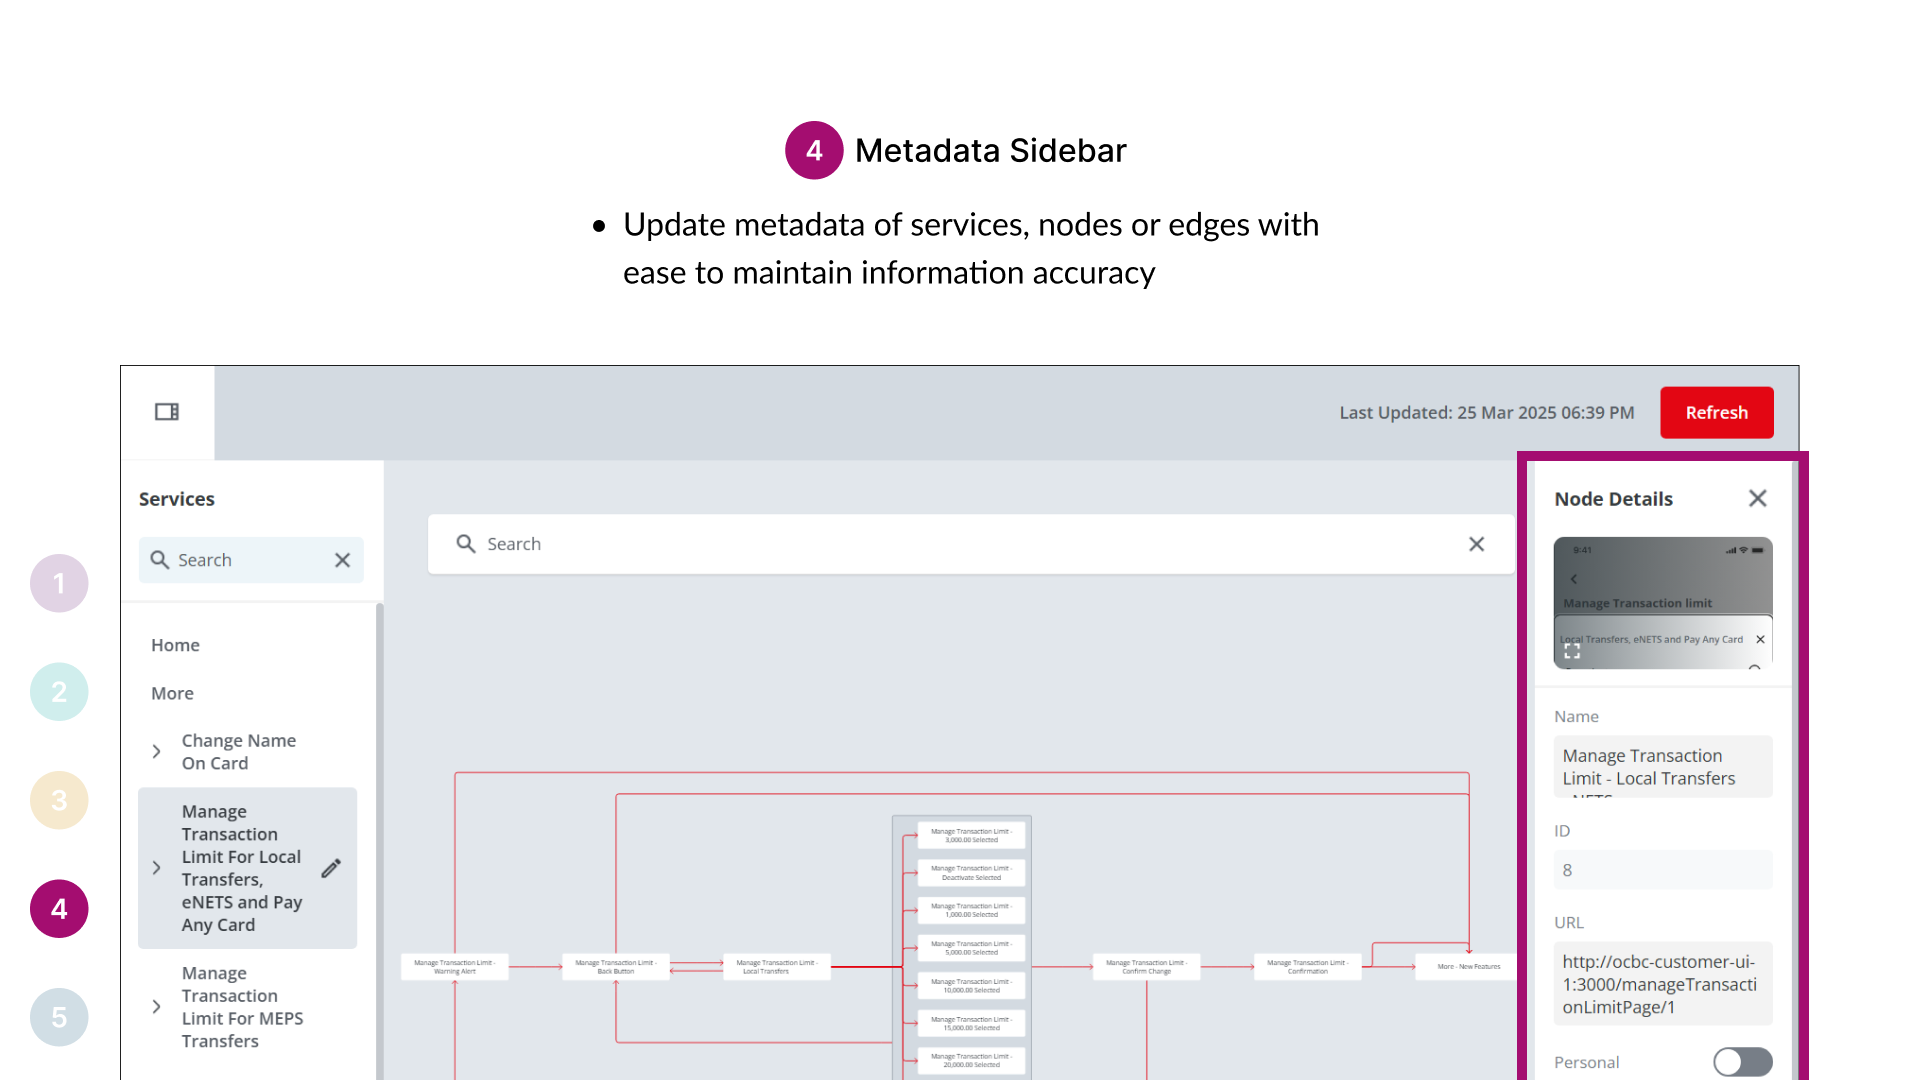The width and height of the screenshot is (1920, 1080).
Task: Expand Manage Transaction Limit For Local Transfers
Action: [157, 868]
